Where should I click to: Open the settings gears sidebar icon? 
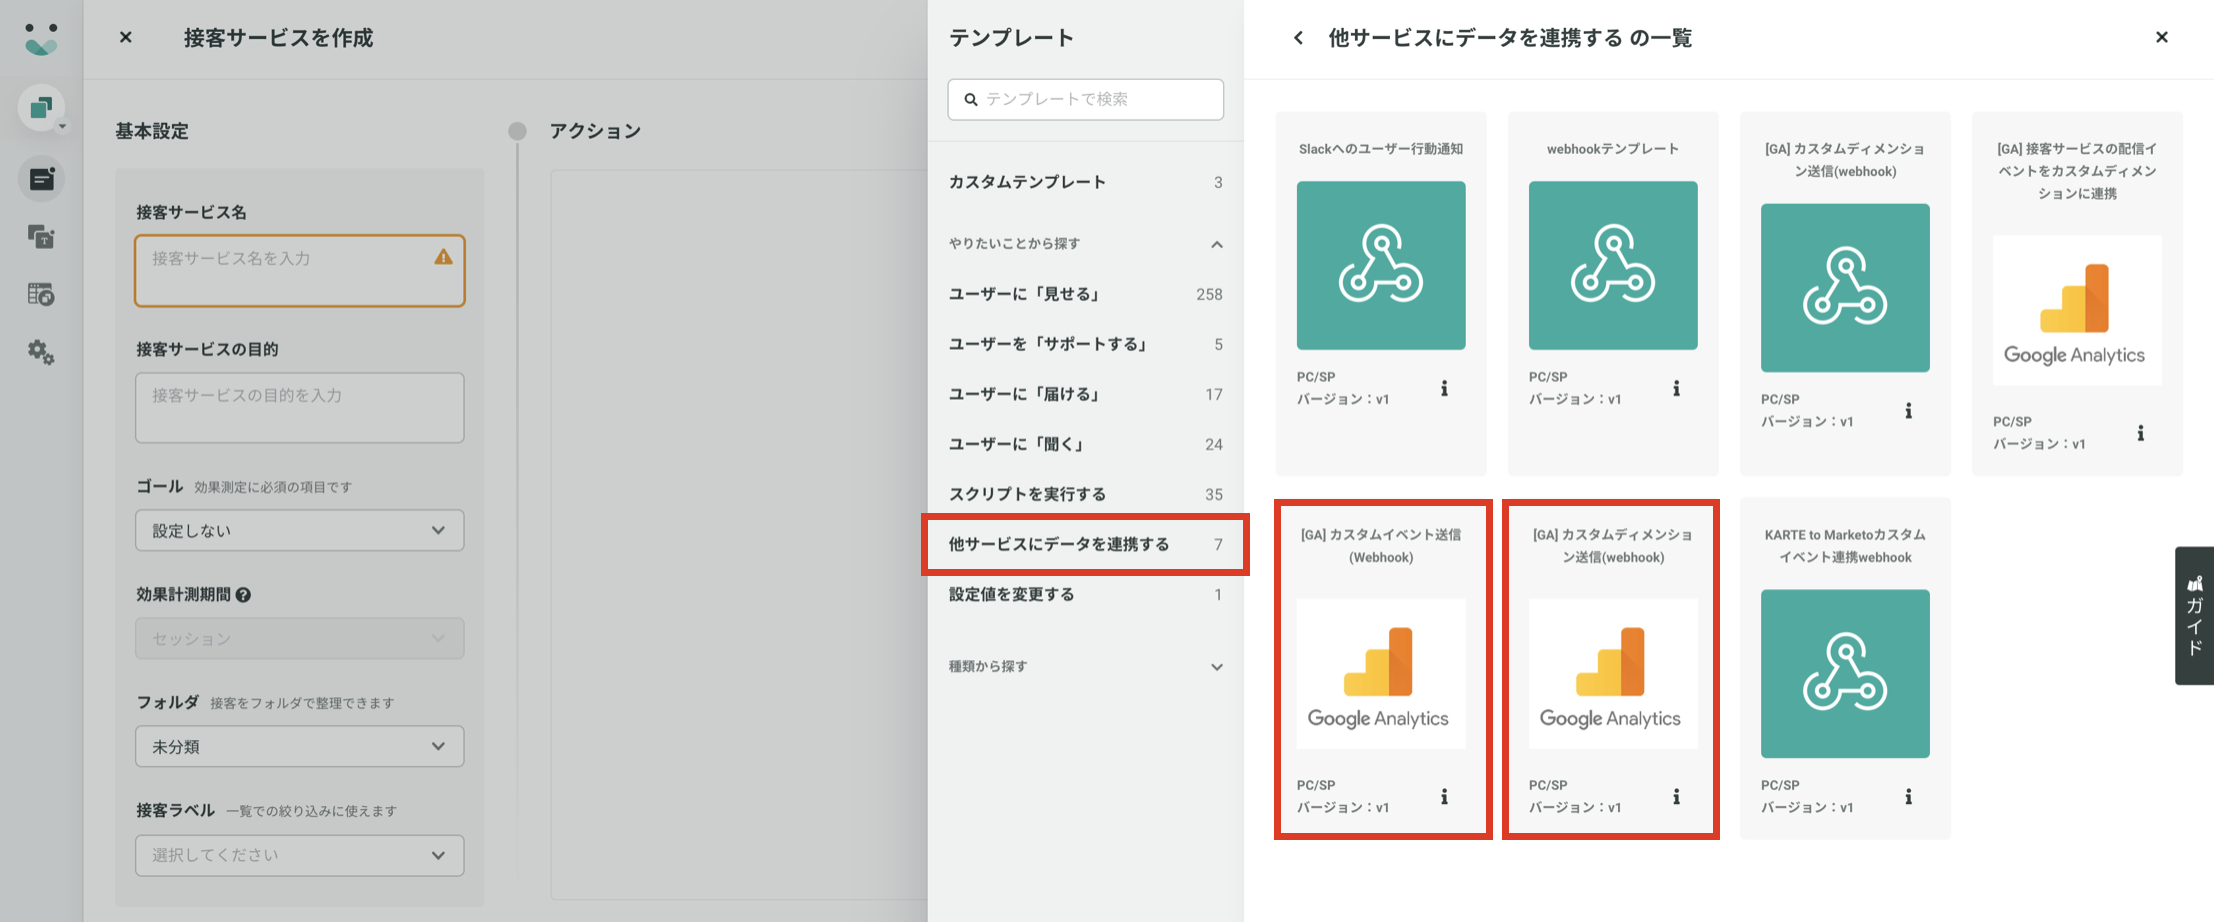tap(41, 352)
